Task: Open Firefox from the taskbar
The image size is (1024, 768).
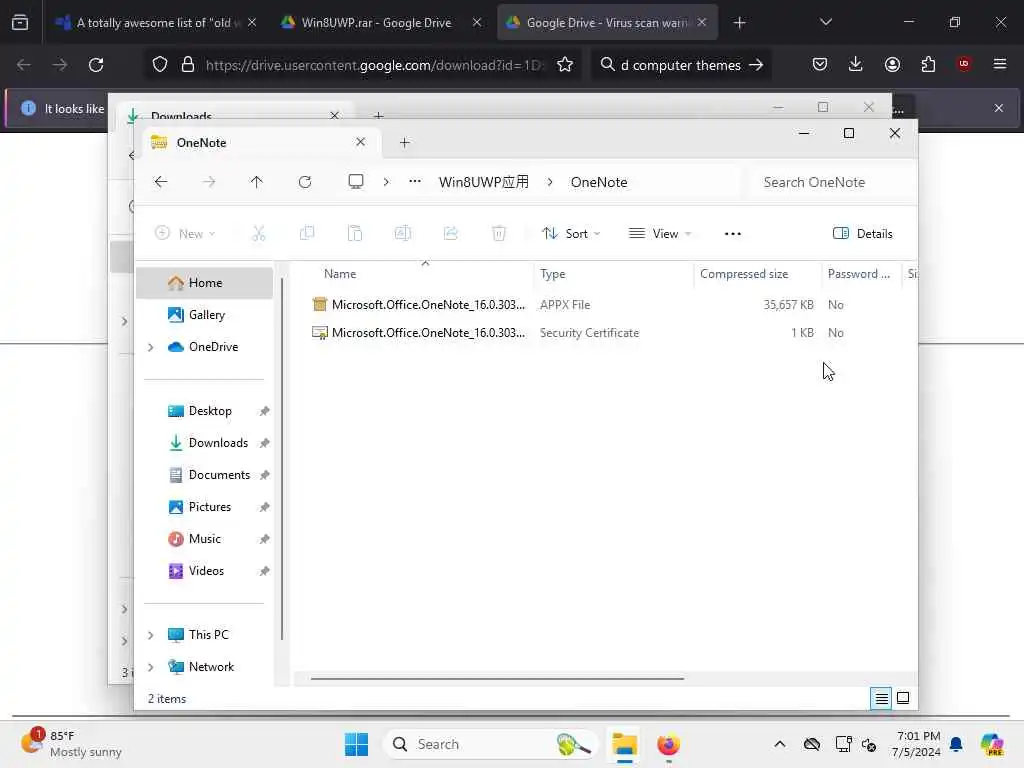Action: [x=668, y=744]
